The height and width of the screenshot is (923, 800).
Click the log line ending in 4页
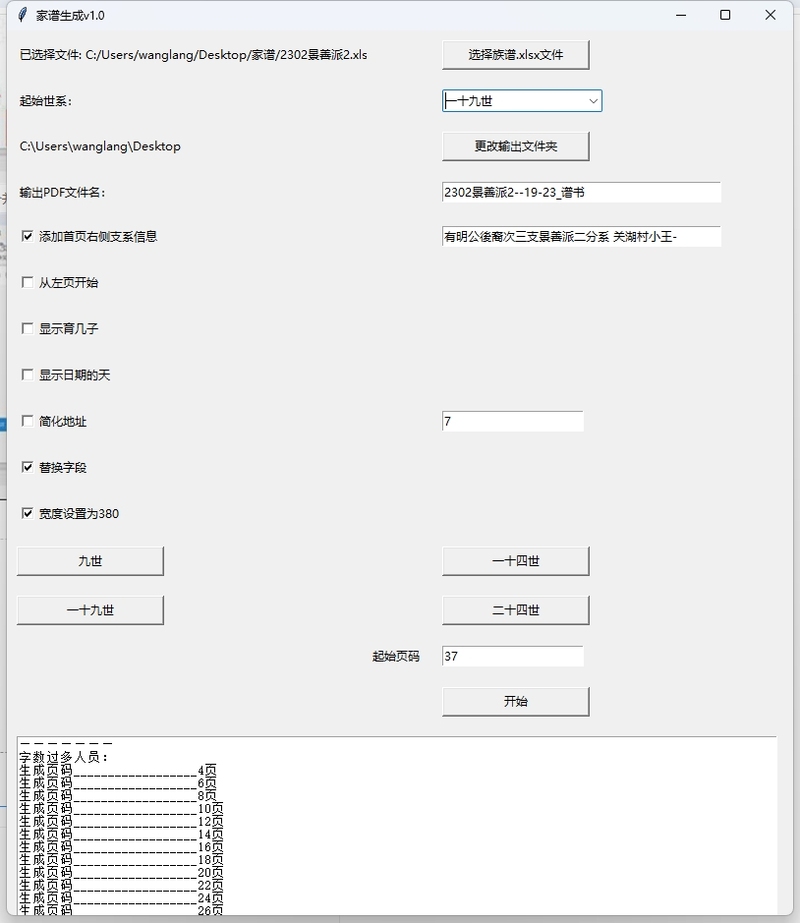click(118, 771)
